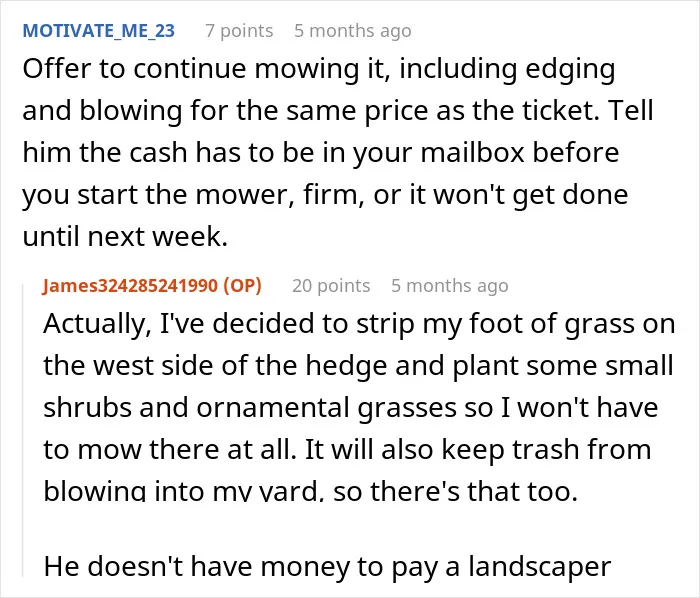Image resolution: width=700 pixels, height=598 pixels.
Task: Click the line "to mow there at all"
Action: coord(347,449)
